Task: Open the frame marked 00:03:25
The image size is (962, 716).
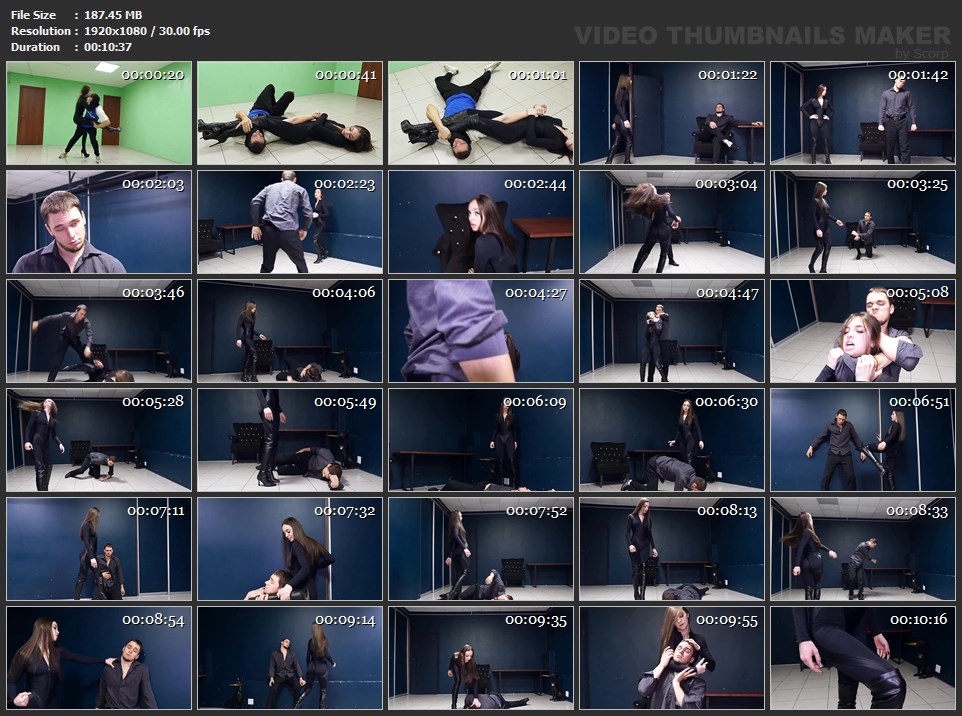Action: [x=863, y=222]
